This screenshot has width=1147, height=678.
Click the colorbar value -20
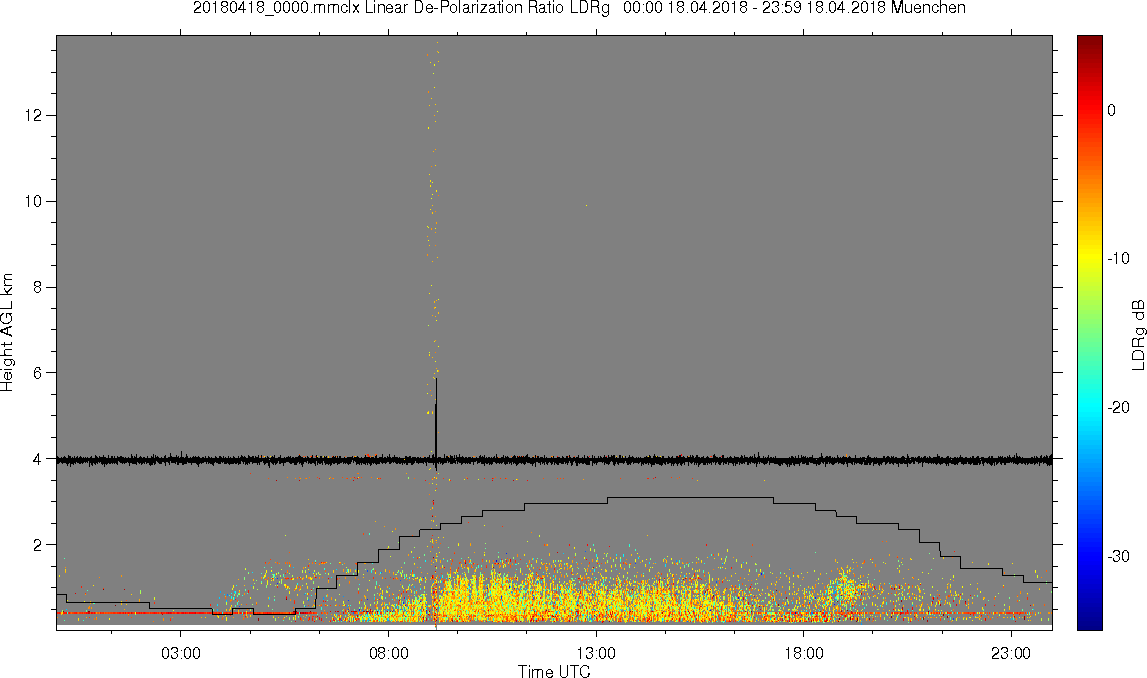click(1118, 407)
